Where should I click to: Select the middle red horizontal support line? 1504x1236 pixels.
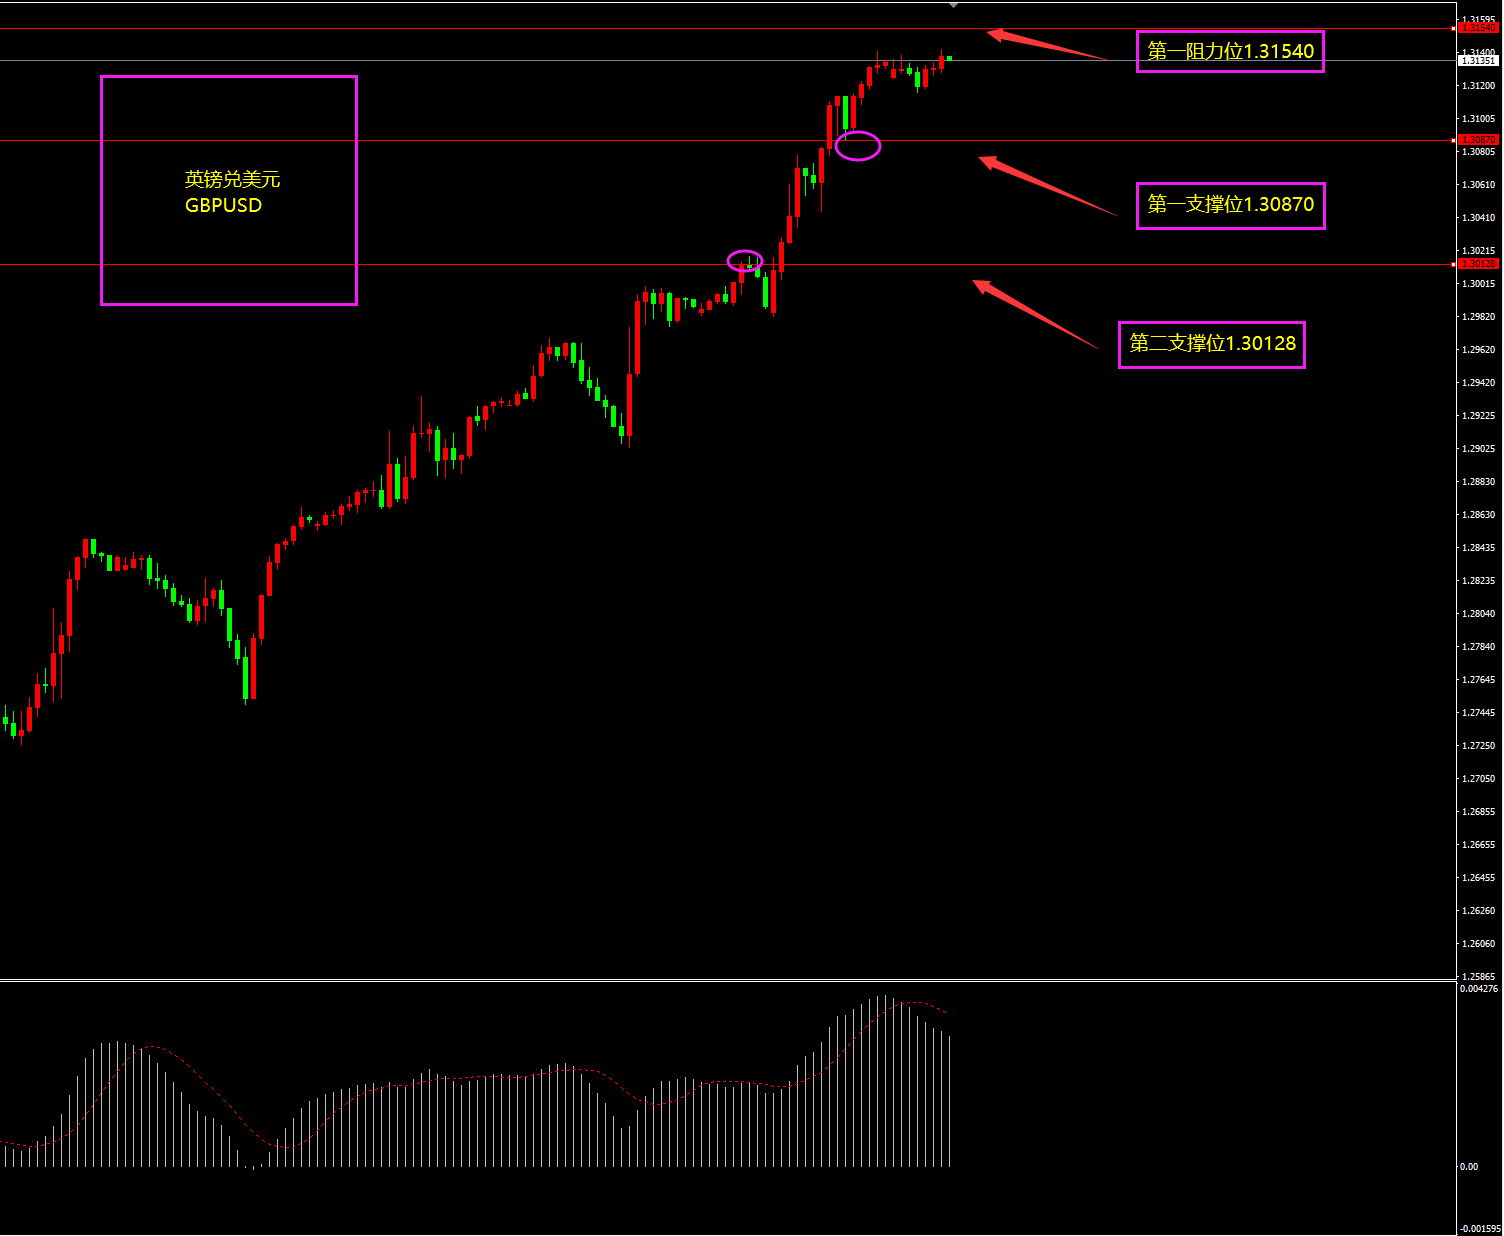coord(500,141)
